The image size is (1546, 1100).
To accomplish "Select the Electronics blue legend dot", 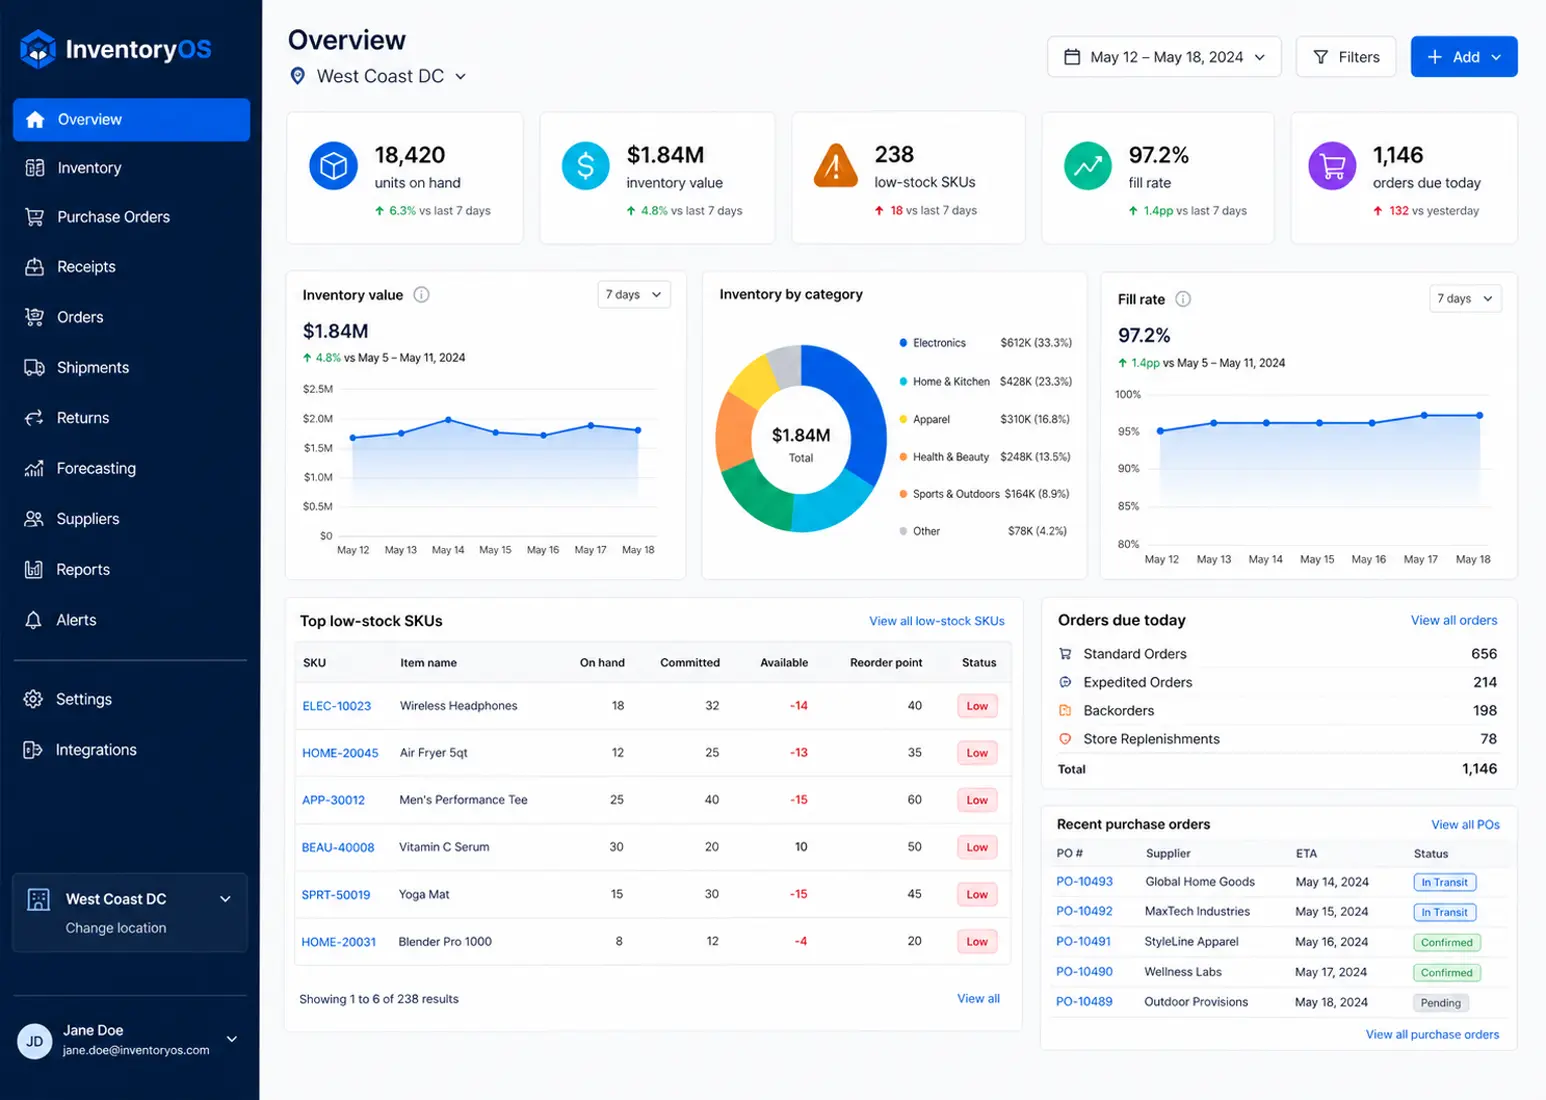I will [903, 343].
